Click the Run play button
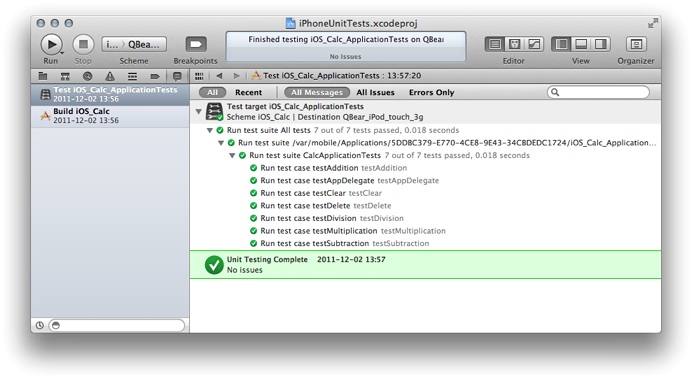This screenshot has width=692, height=379. 52,44
